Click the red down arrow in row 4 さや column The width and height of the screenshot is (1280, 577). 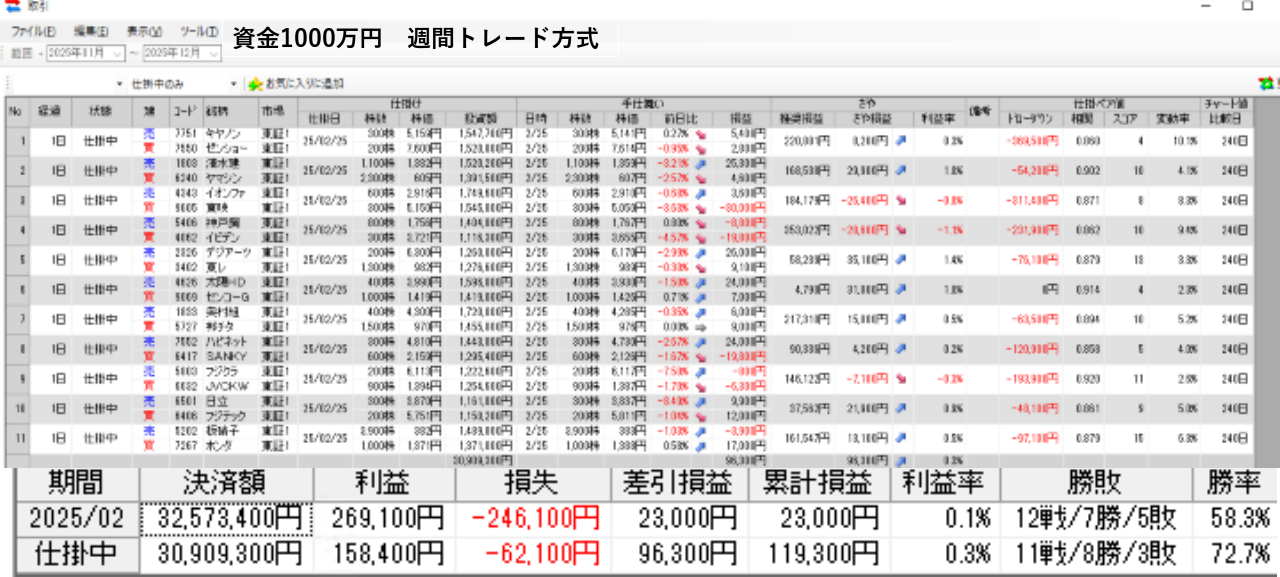click(900, 230)
